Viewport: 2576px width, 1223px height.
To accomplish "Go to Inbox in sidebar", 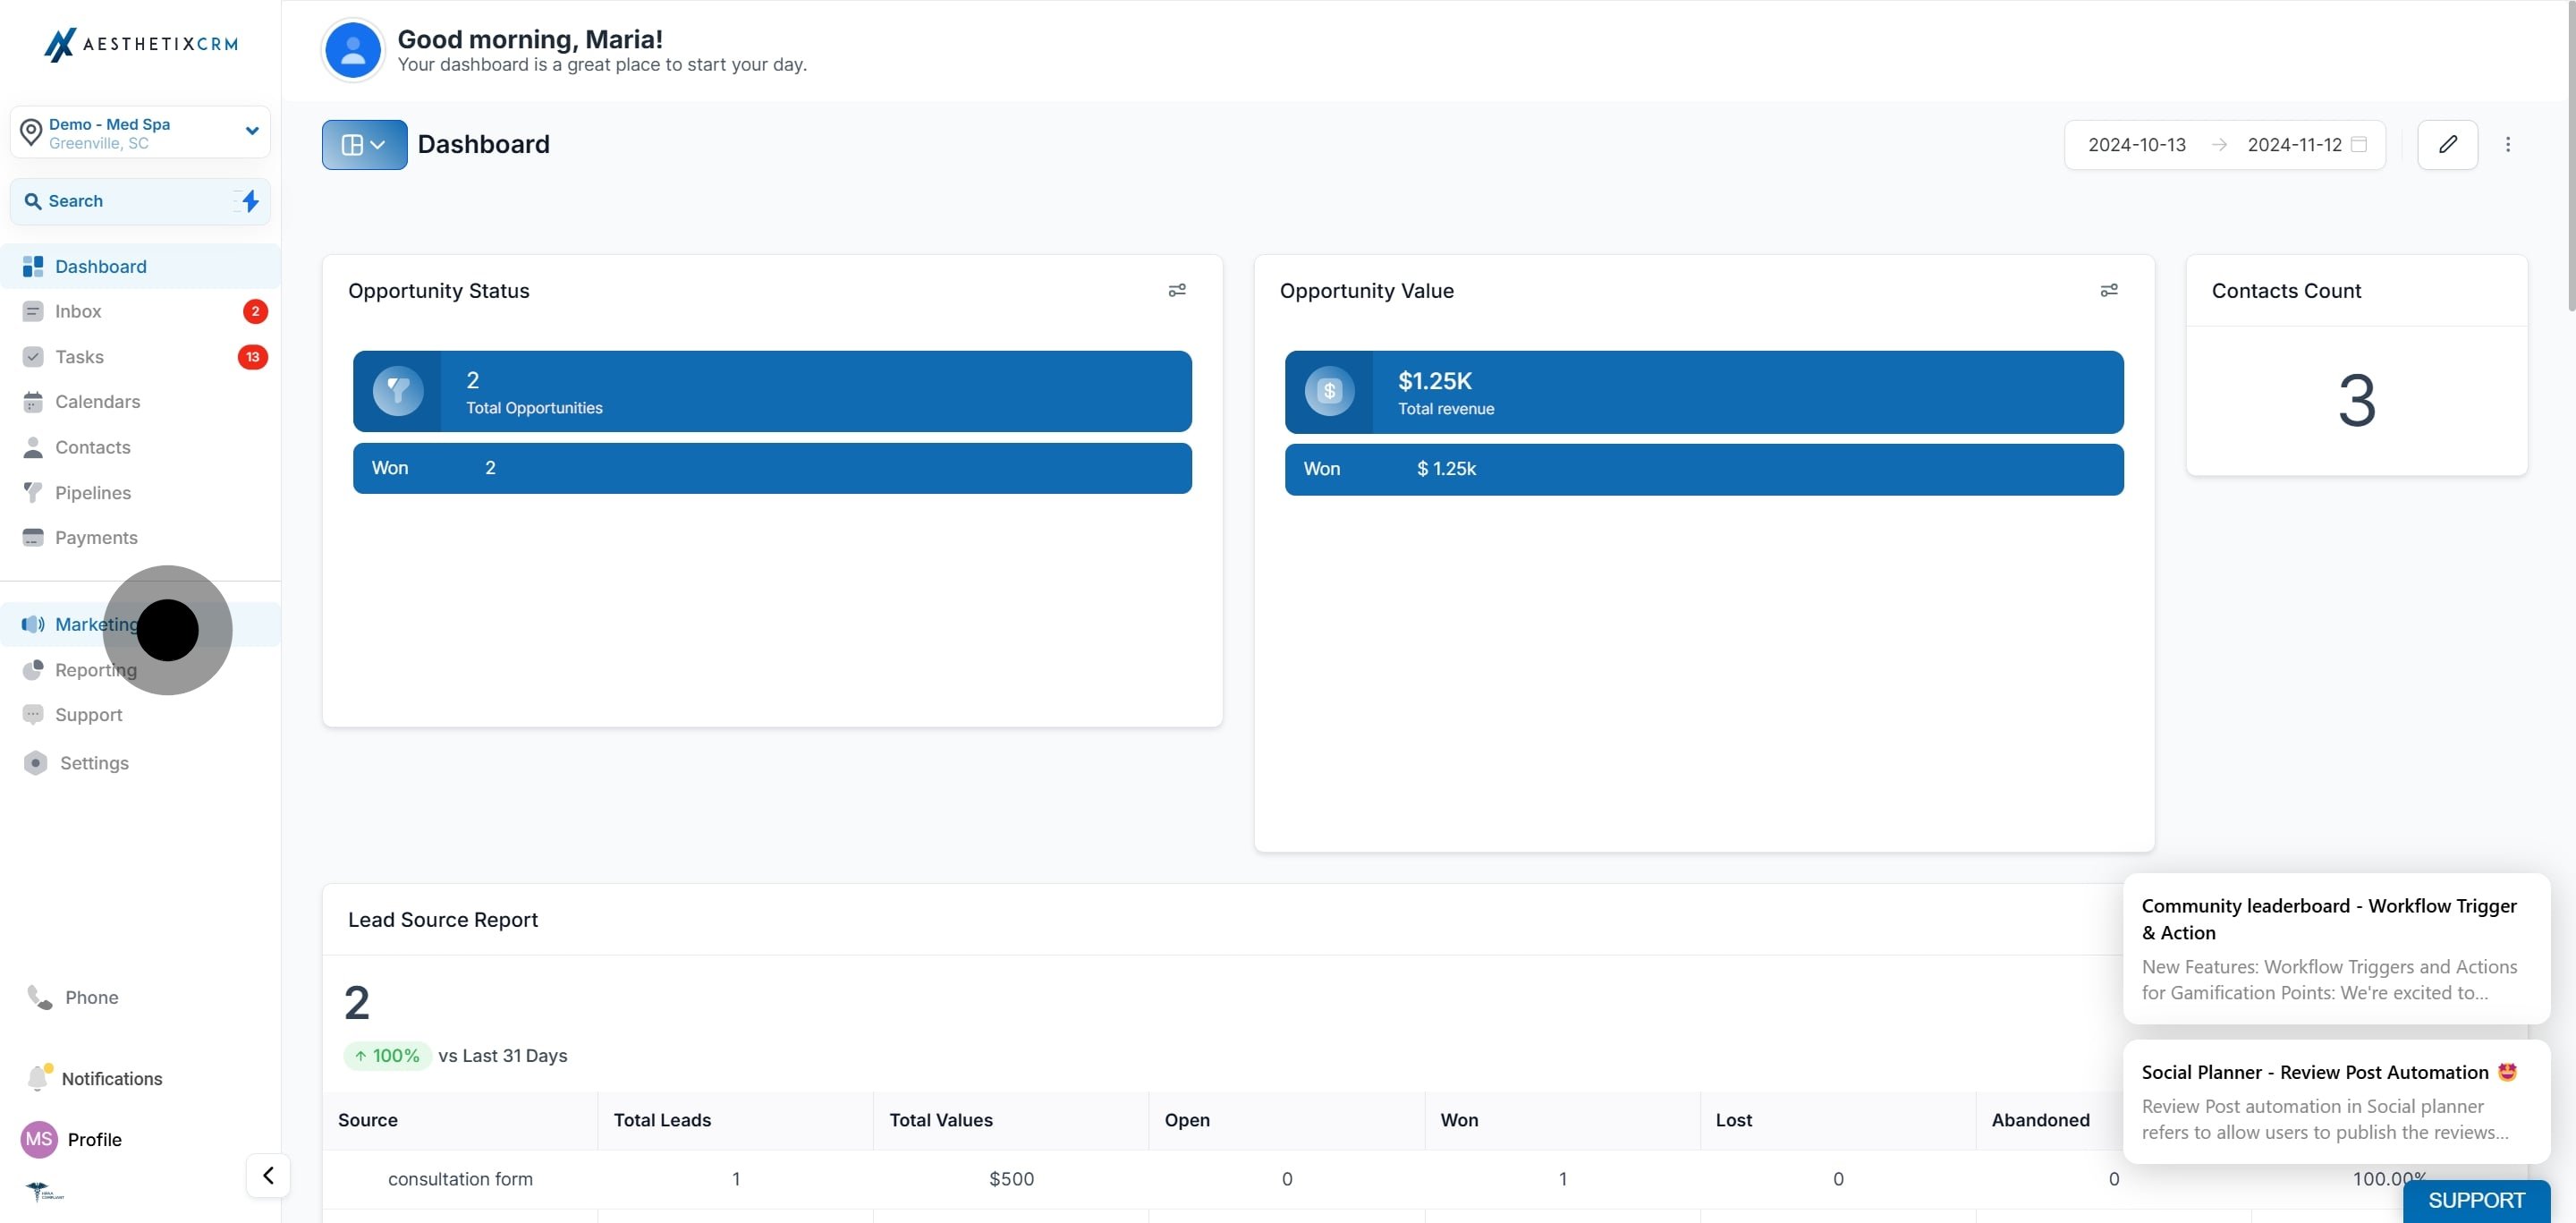I will pos(78,311).
